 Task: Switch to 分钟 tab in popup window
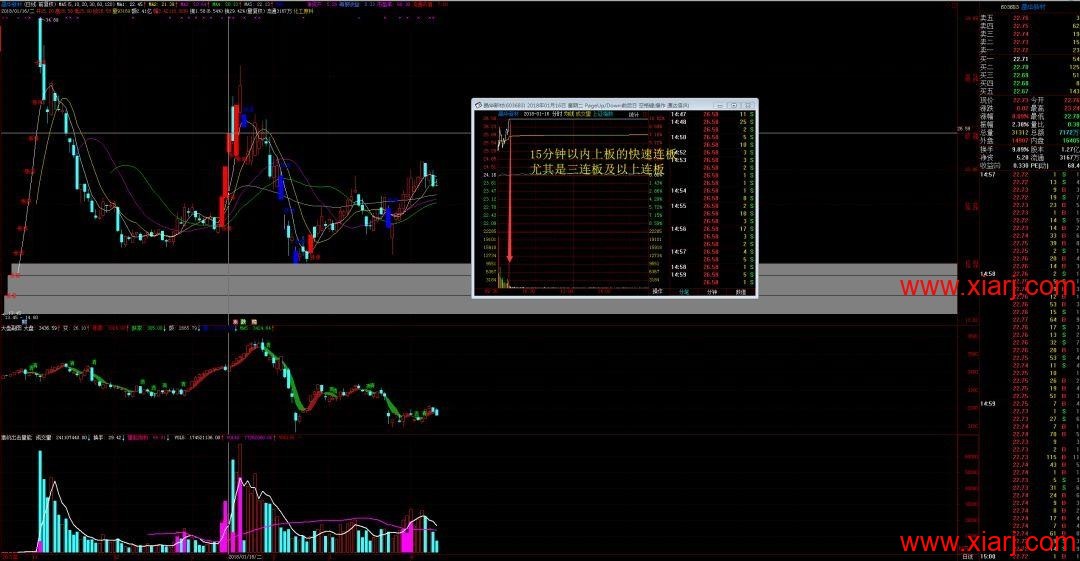[712, 292]
